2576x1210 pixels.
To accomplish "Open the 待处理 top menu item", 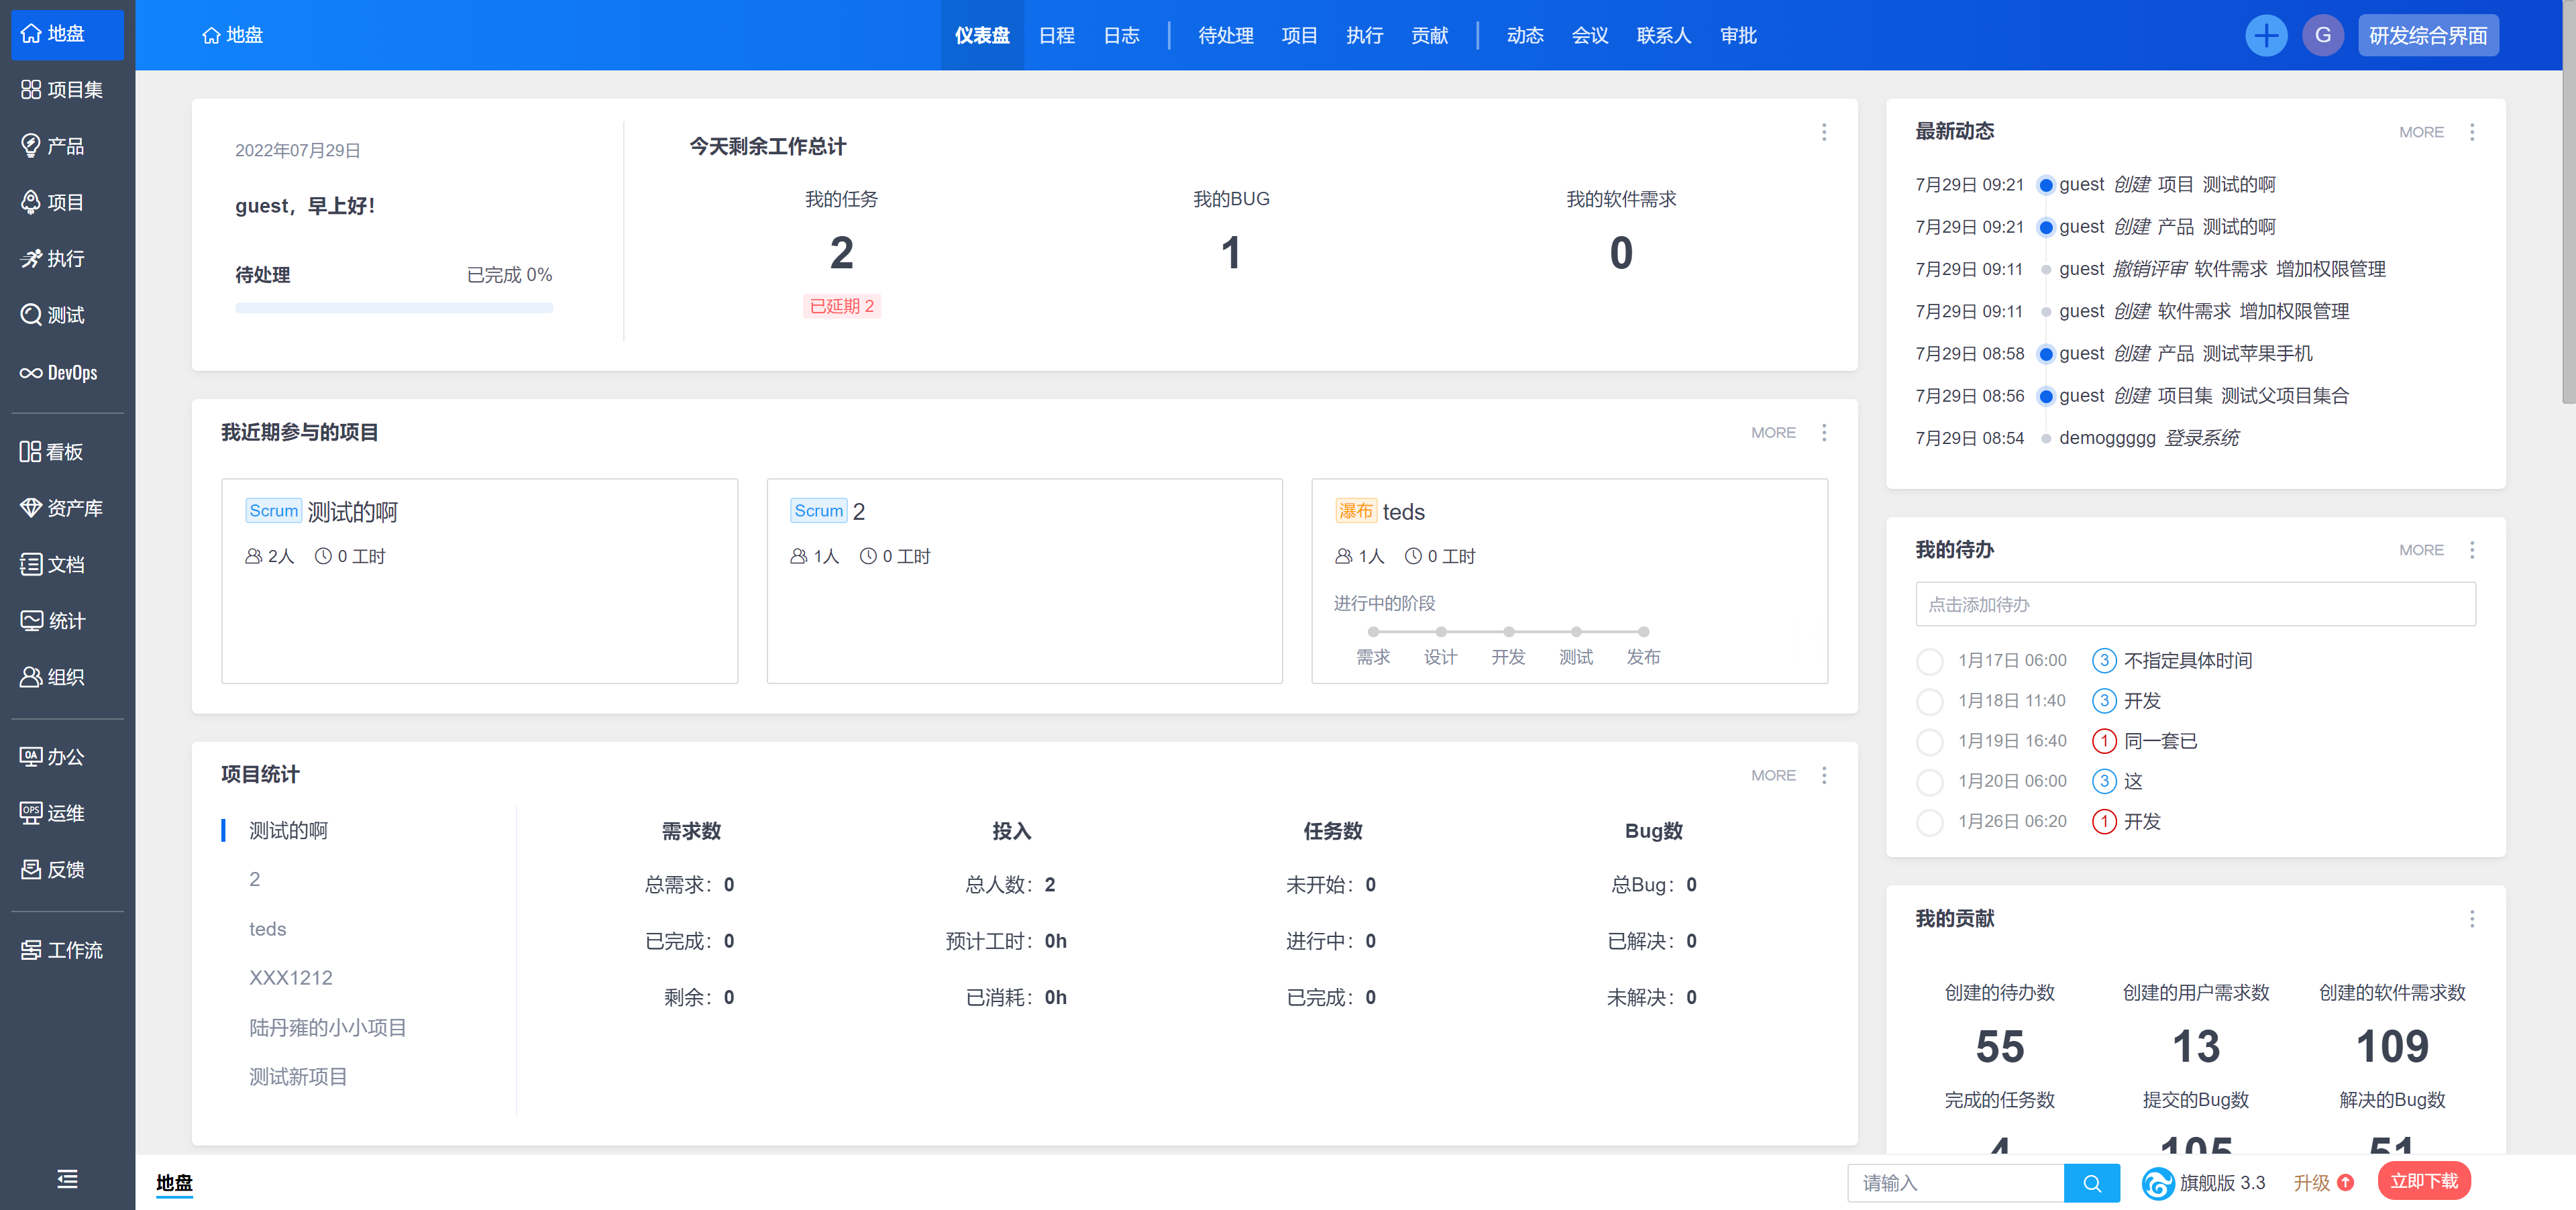I will pyautogui.click(x=1225, y=36).
